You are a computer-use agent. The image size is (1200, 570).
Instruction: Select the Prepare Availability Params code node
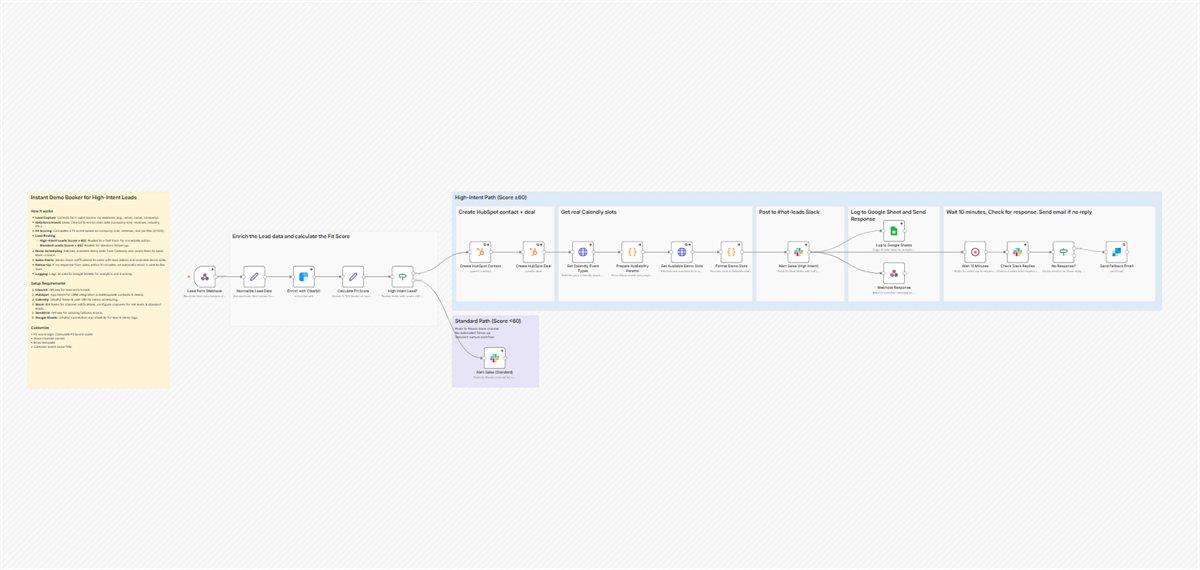[x=632, y=252]
